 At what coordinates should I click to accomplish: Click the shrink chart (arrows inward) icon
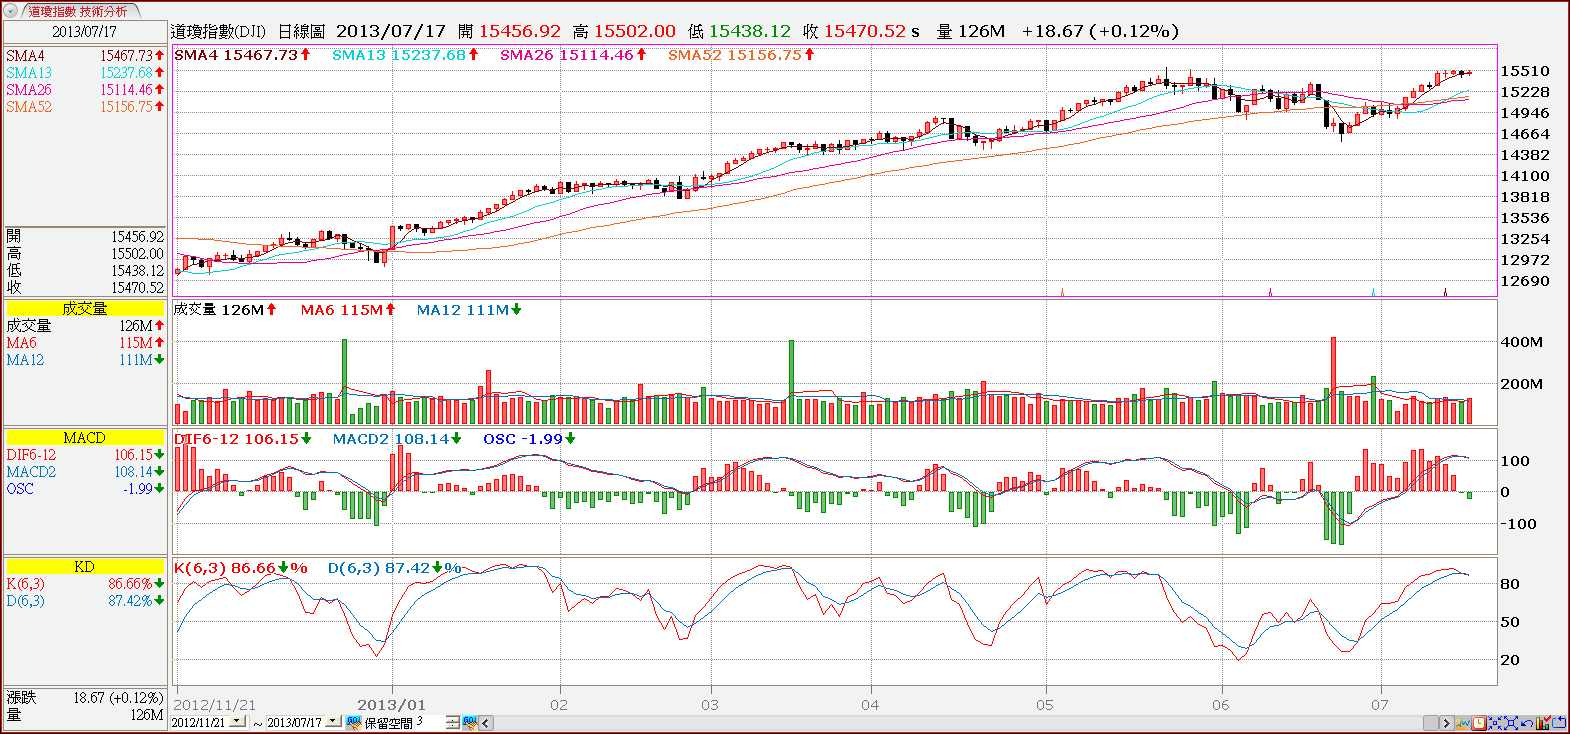[1495, 723]
